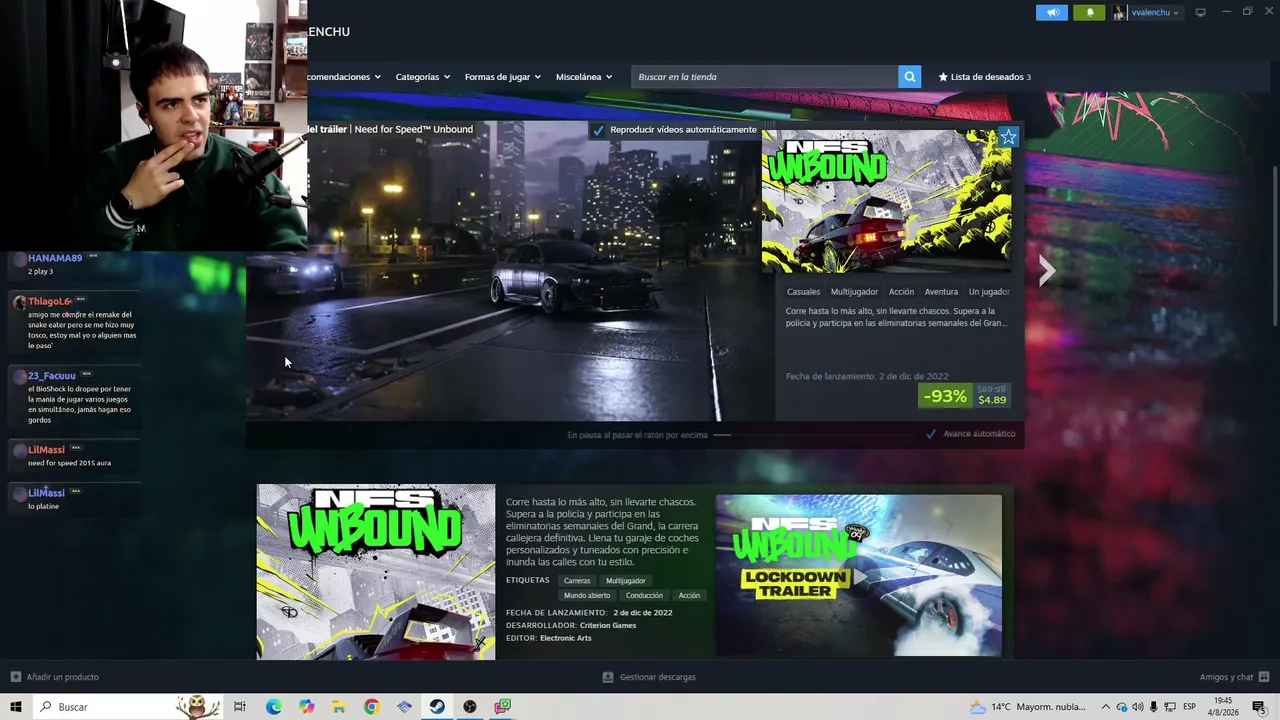1280x720 pixels.
Task: Switch Steam to Big Picture mode icon
Action: click(x=1200, y=13)
